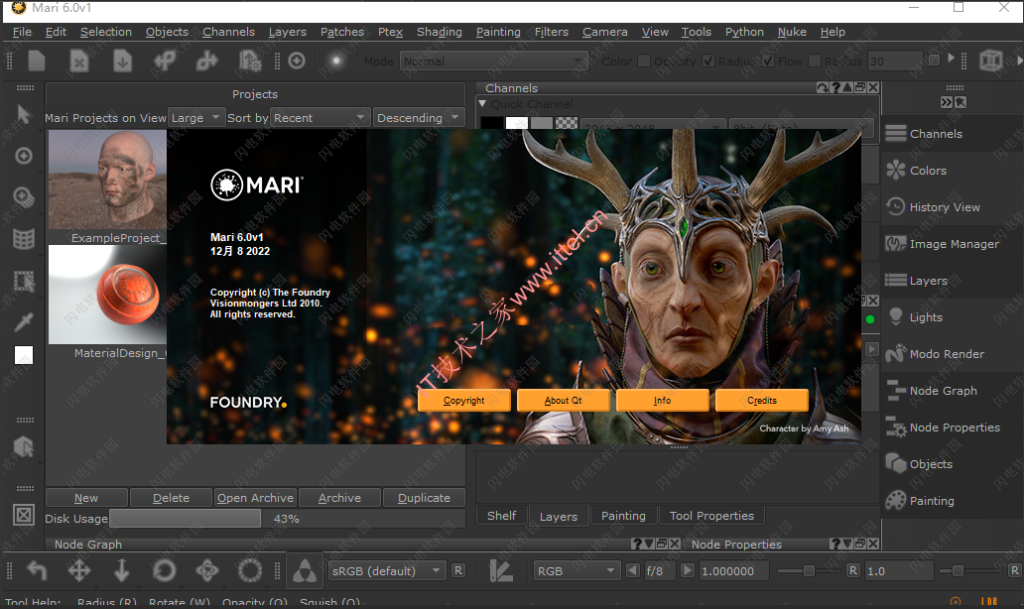1024x609 pixels.
Task: Open the Node Graph panel
Action: (x=945, y=390)
